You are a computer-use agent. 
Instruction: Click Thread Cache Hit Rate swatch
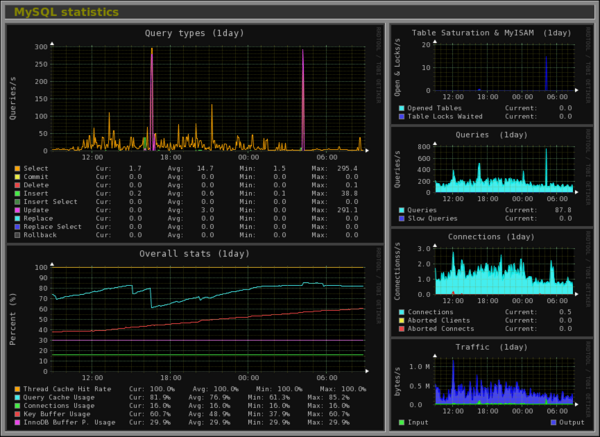(17, 389)
